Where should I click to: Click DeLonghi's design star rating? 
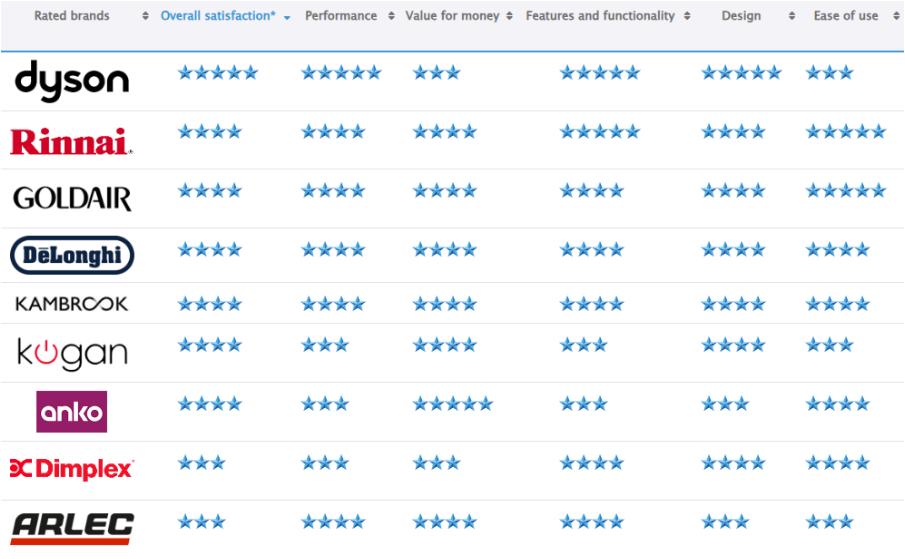pyautogui.click(x=733, y=250)
